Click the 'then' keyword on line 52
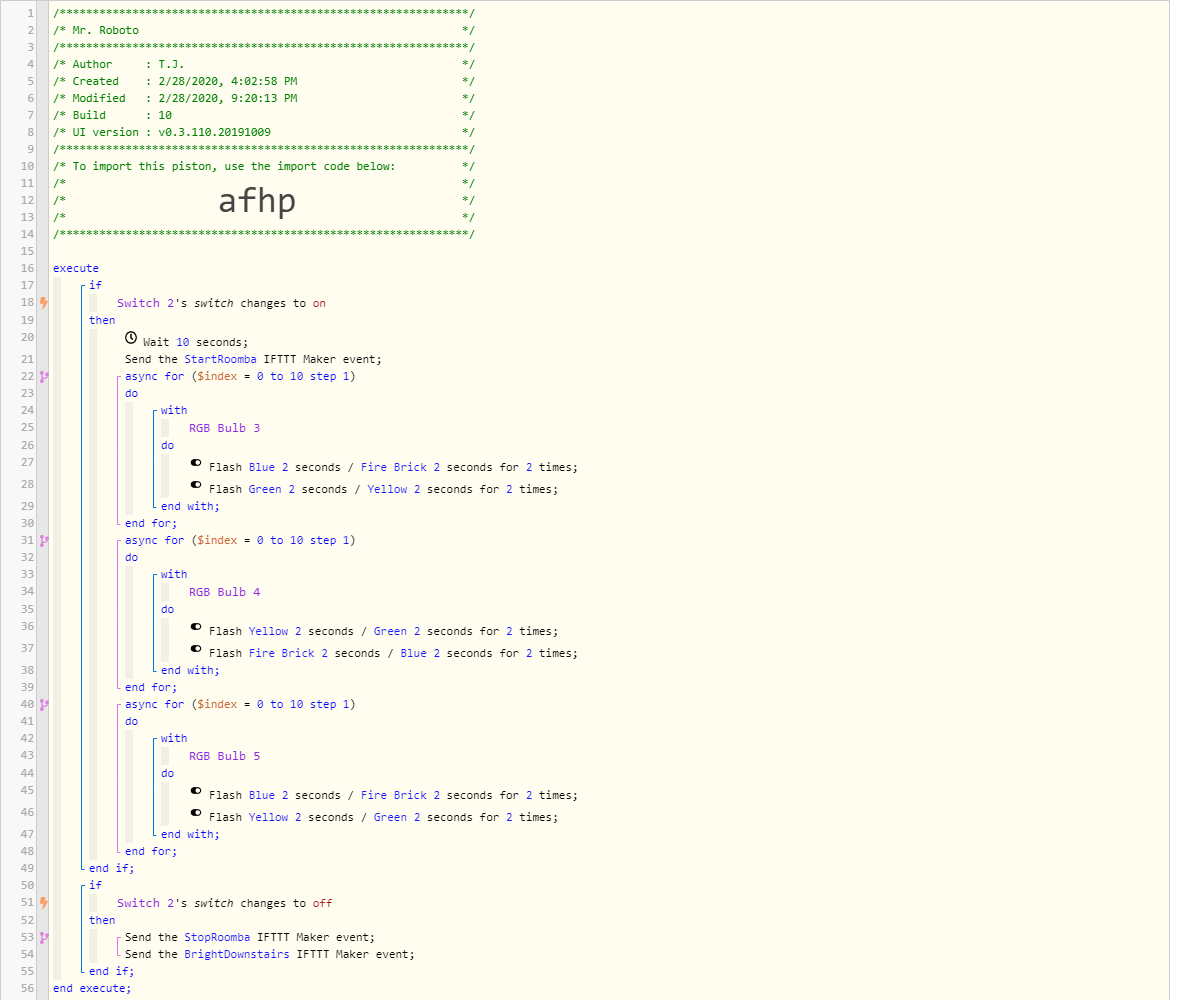The height and width of the screenshot is (1000, 1178). click(102, 920)
